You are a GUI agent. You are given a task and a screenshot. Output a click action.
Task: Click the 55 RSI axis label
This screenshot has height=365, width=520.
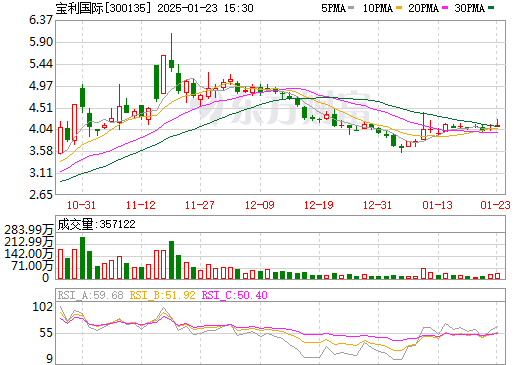click(x=46, y=333)
